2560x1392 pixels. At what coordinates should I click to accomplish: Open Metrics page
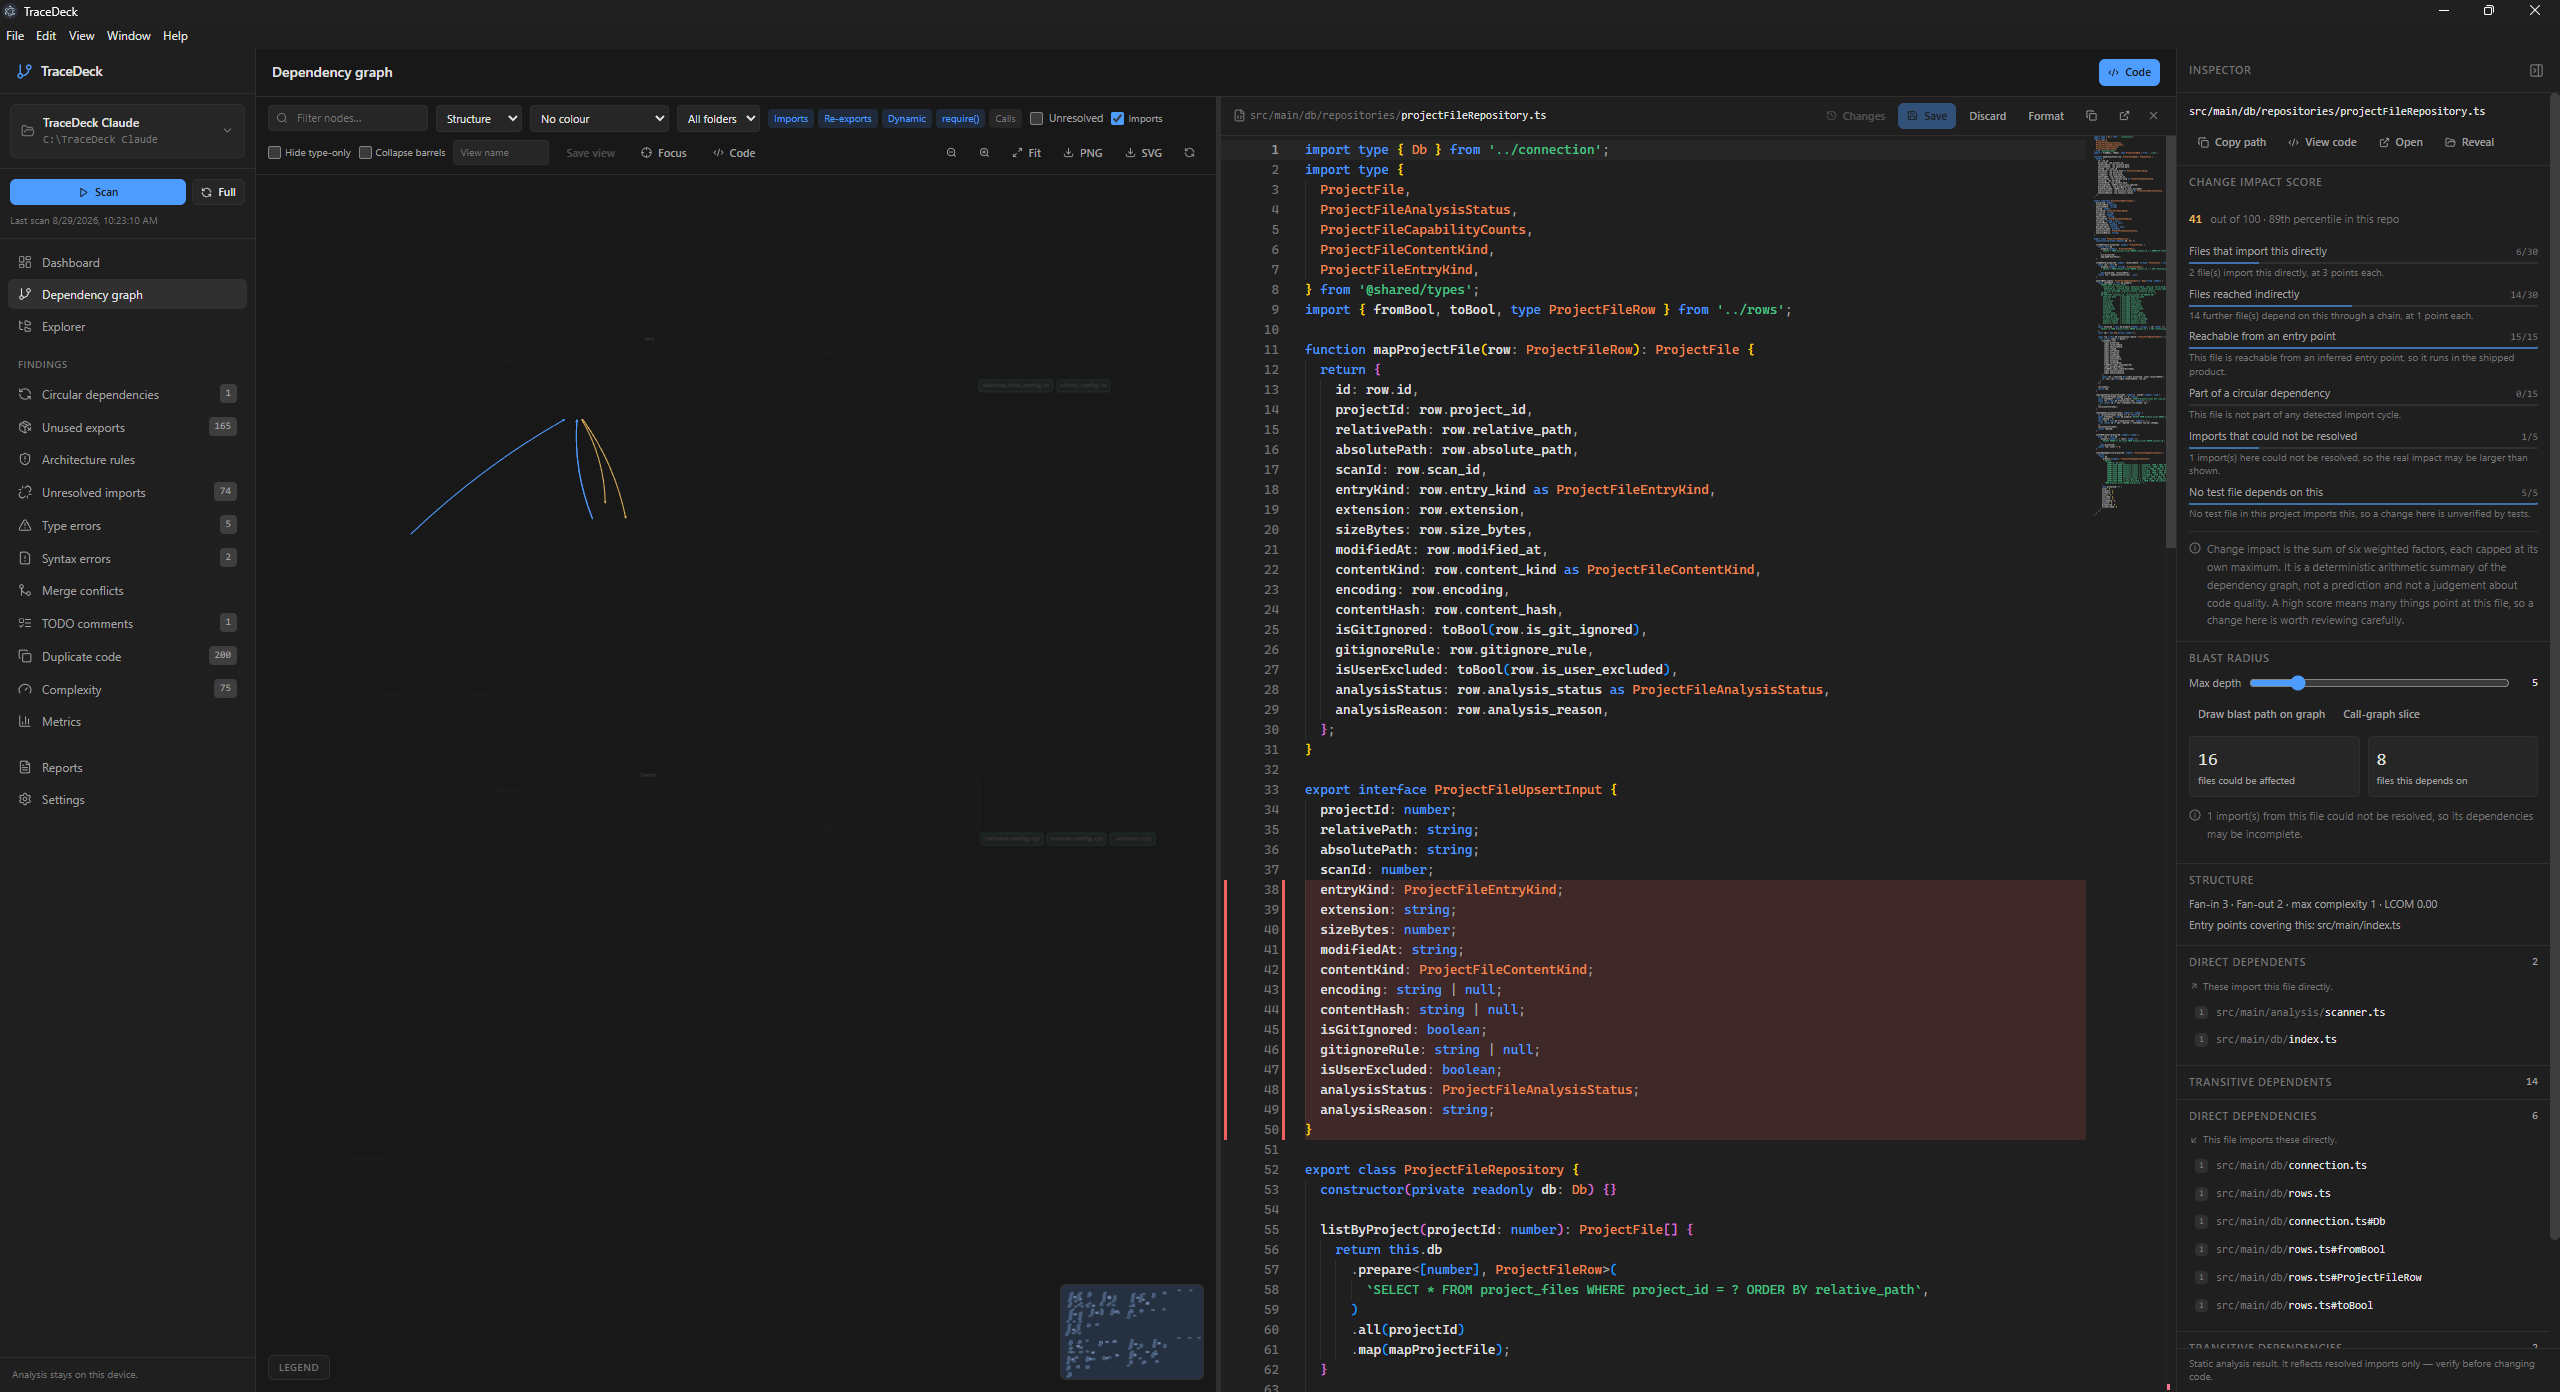click(127, 721)
